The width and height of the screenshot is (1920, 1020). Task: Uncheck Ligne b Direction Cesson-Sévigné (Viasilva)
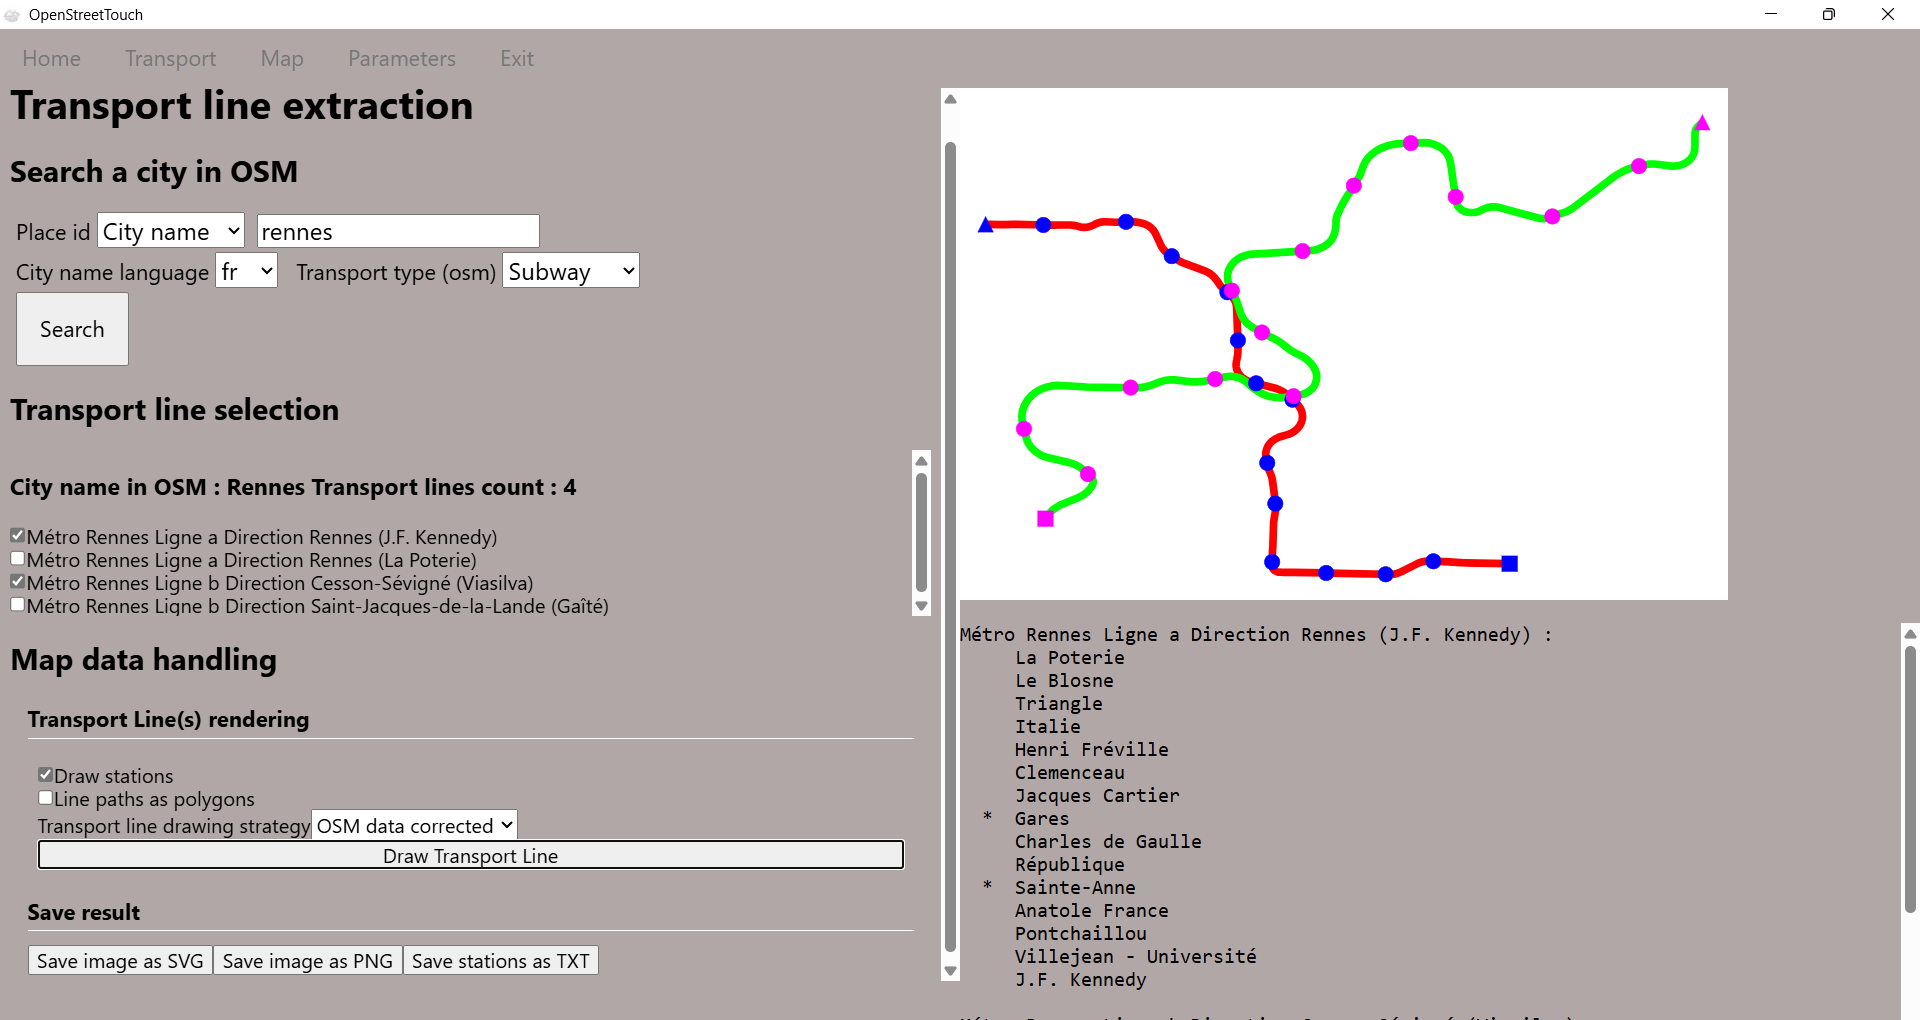17,582
